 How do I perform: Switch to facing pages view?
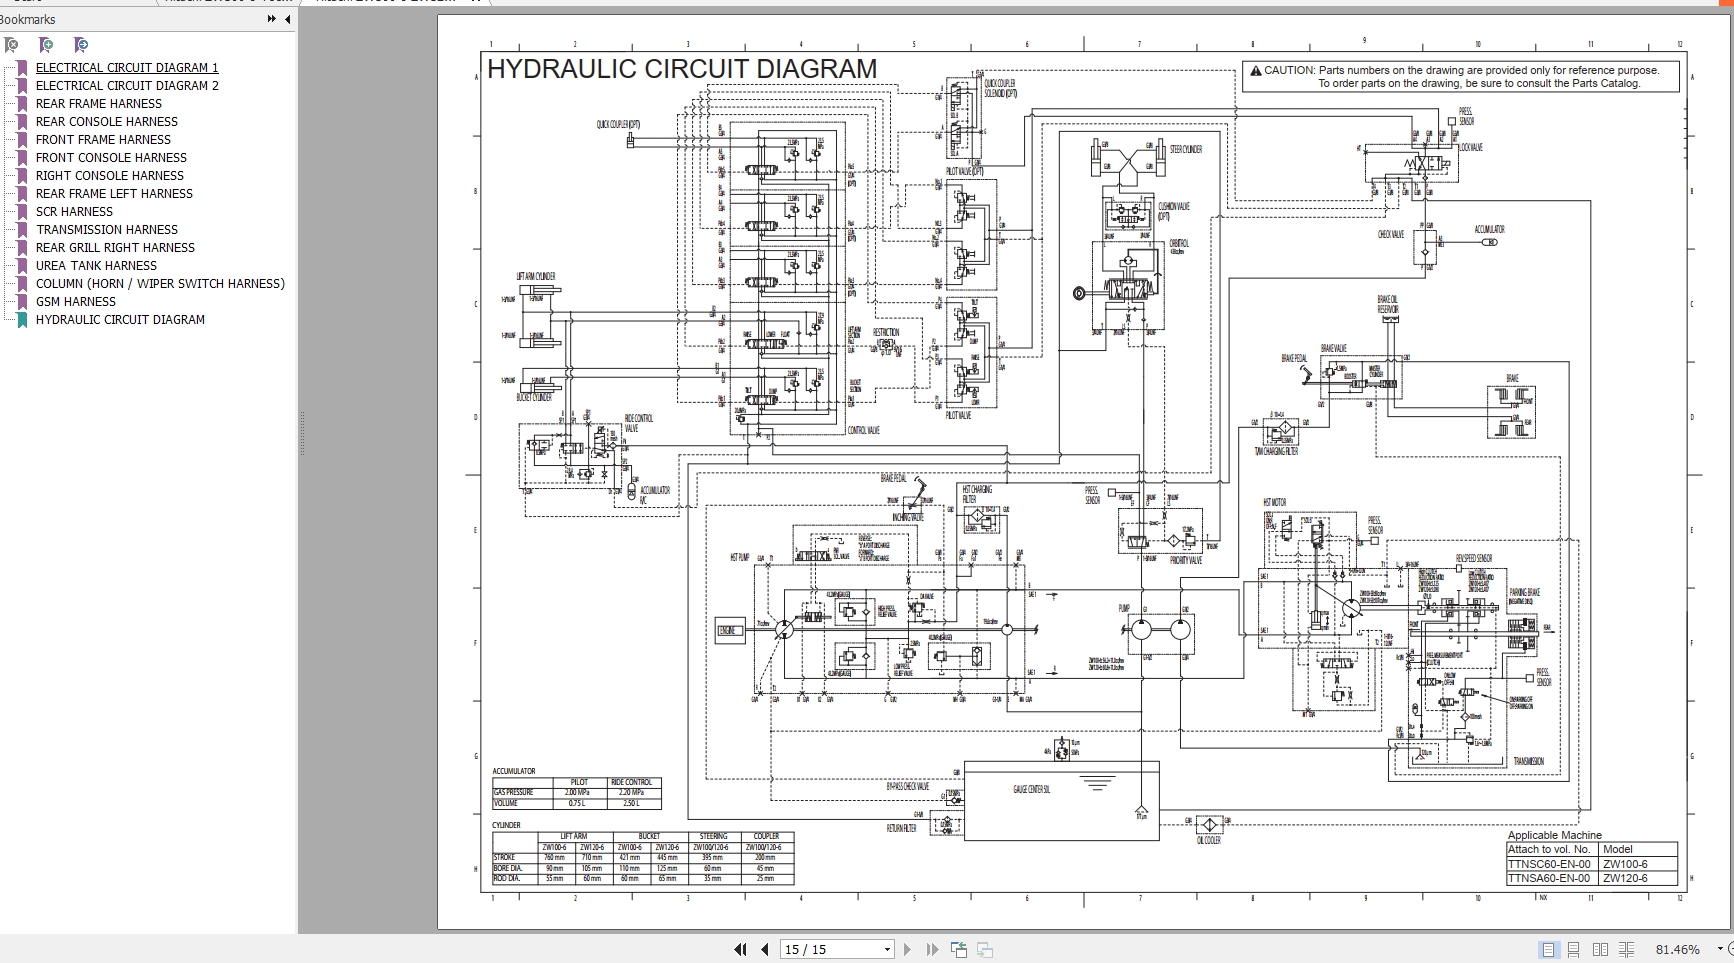point(1600,949)
